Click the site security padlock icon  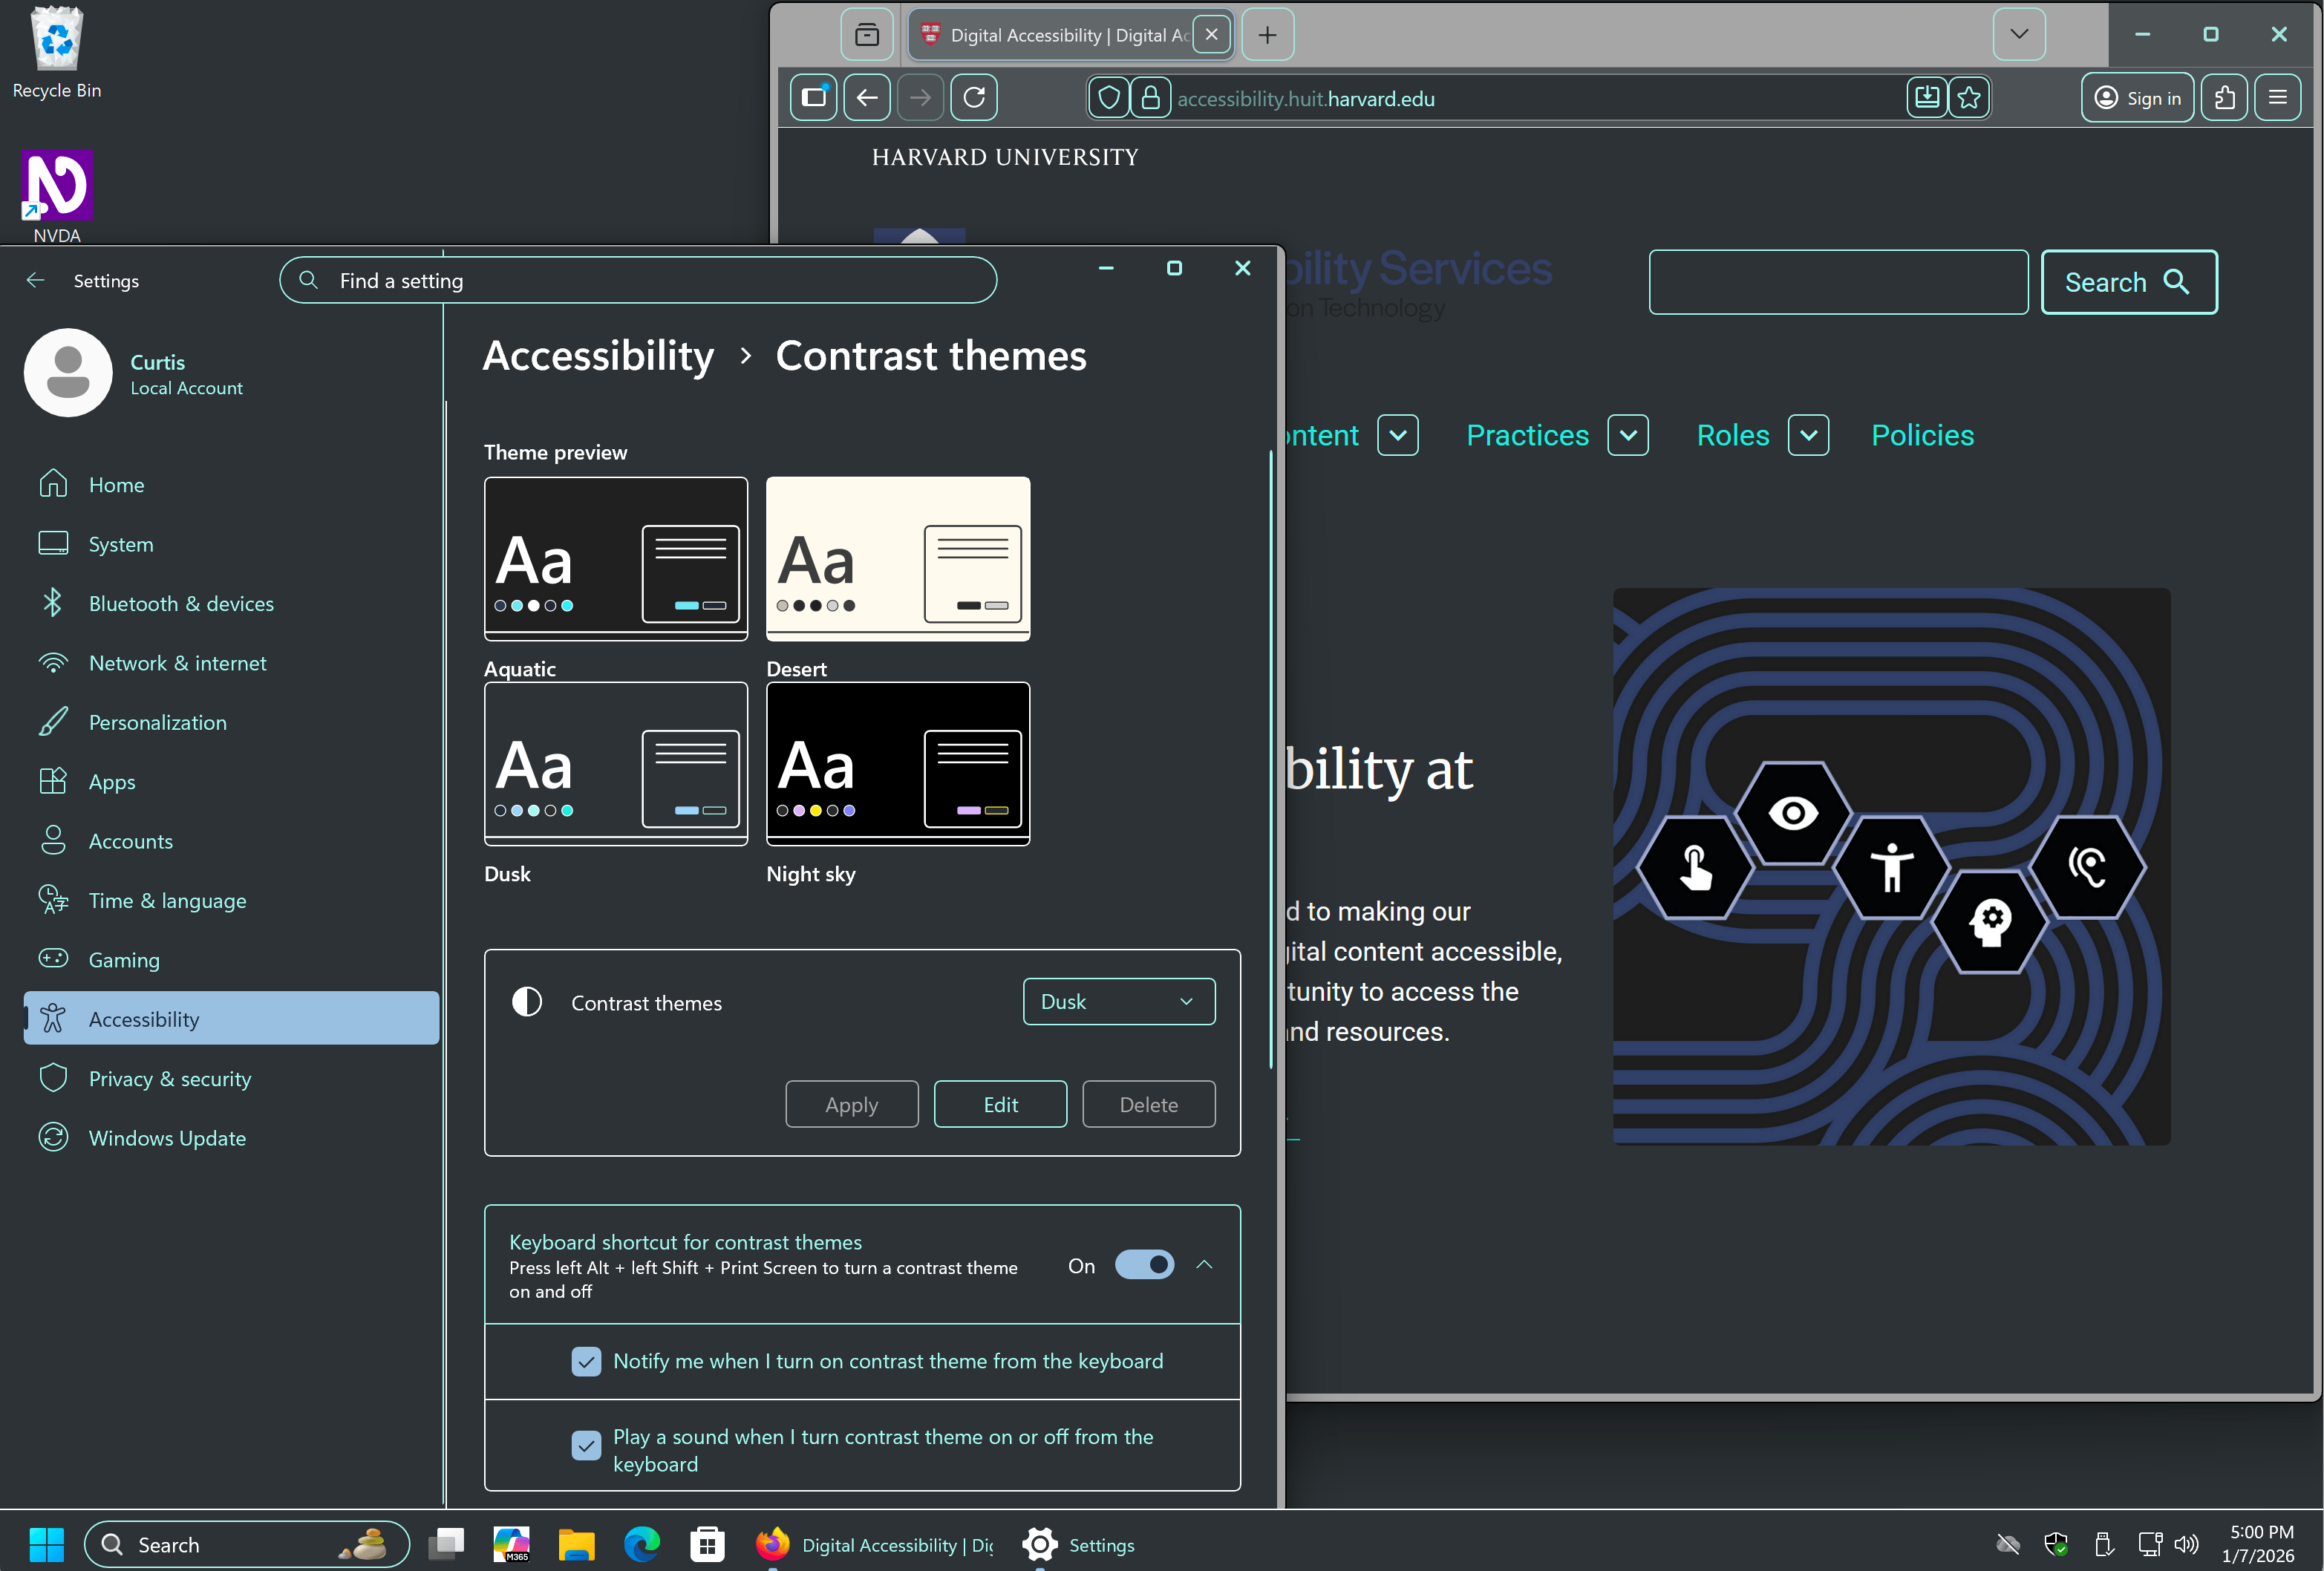(1151, 98)
